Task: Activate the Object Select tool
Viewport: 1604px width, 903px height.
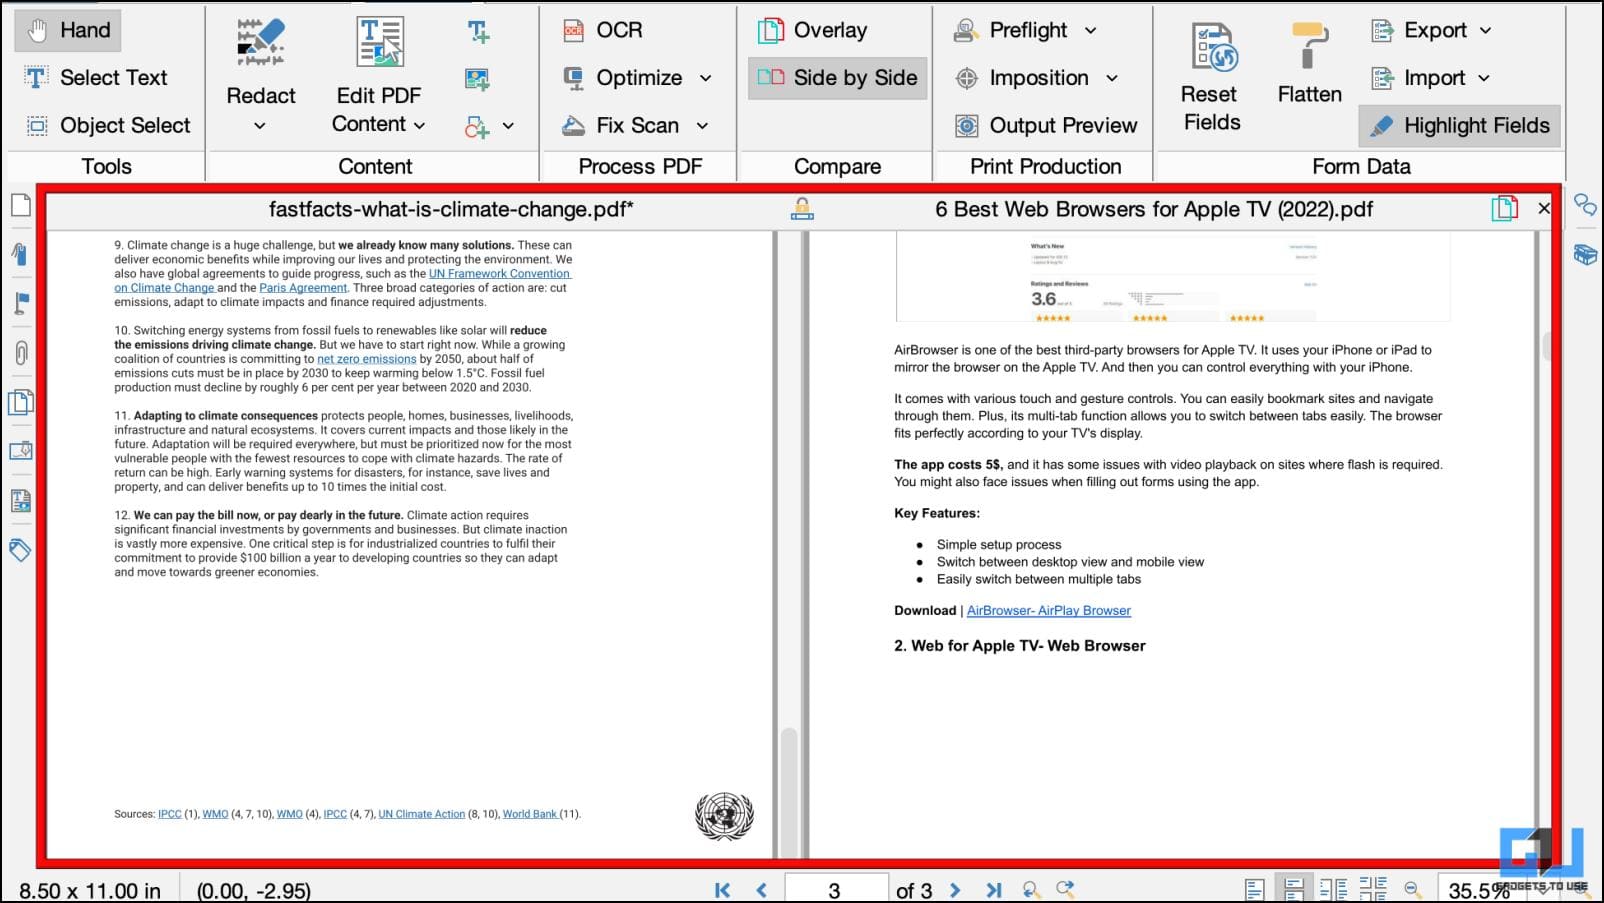Action: click(x=108, y=125)
